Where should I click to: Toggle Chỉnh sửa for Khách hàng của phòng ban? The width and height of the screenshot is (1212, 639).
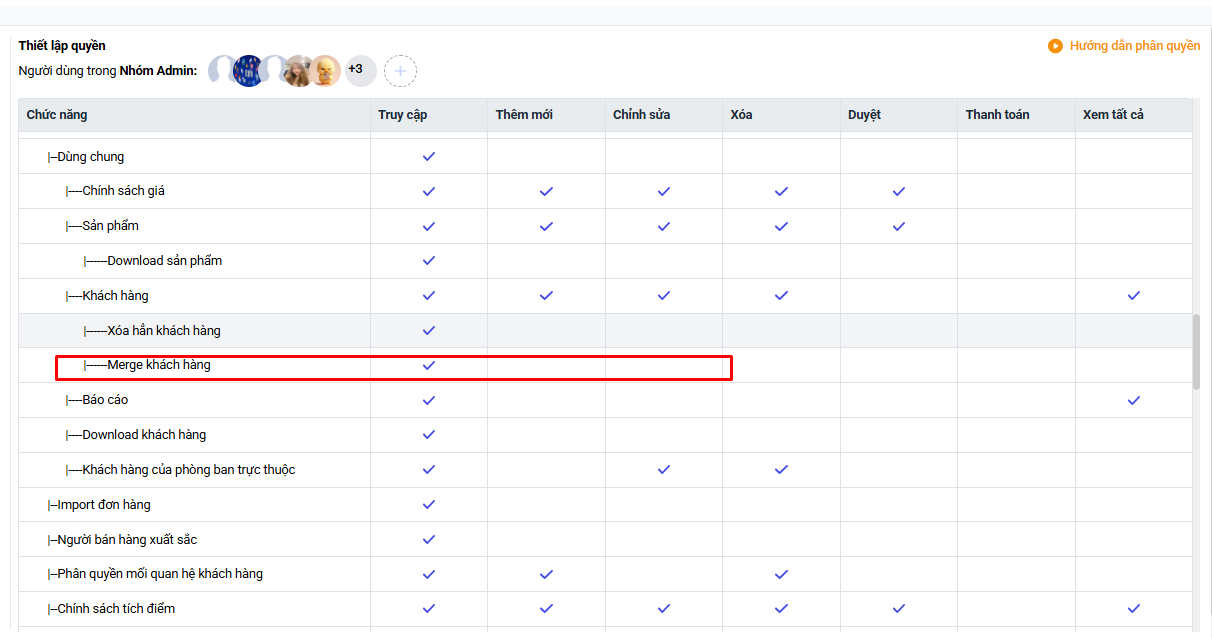663,470
